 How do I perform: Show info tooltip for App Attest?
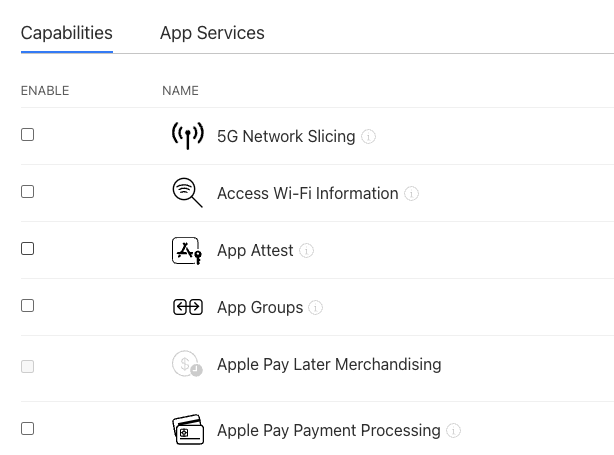[x=306, y=251]
